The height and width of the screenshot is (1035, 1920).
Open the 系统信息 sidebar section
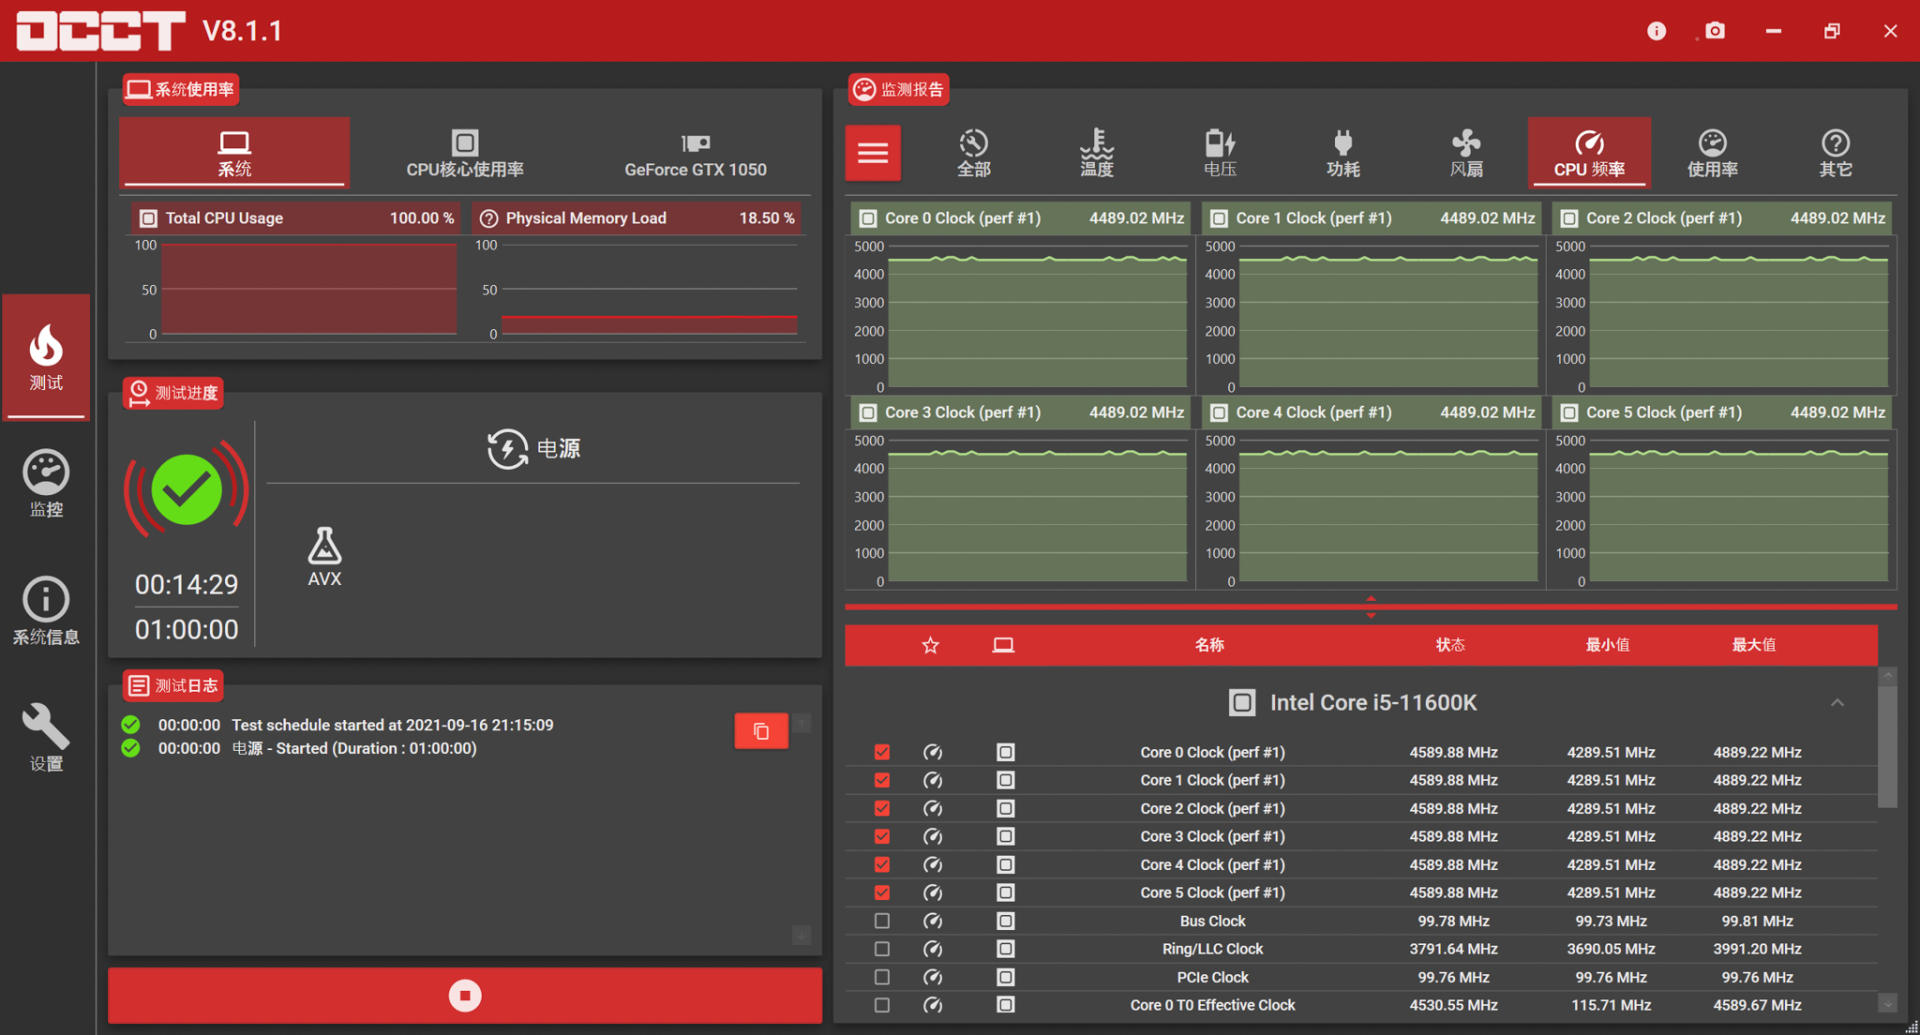46,611
